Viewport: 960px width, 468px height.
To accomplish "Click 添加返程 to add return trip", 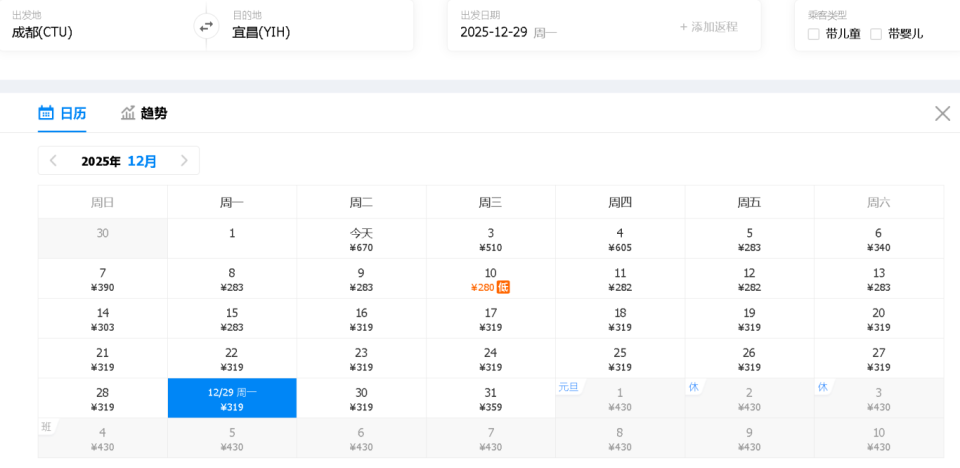I will pyautogui.click(x=709, y=27).
